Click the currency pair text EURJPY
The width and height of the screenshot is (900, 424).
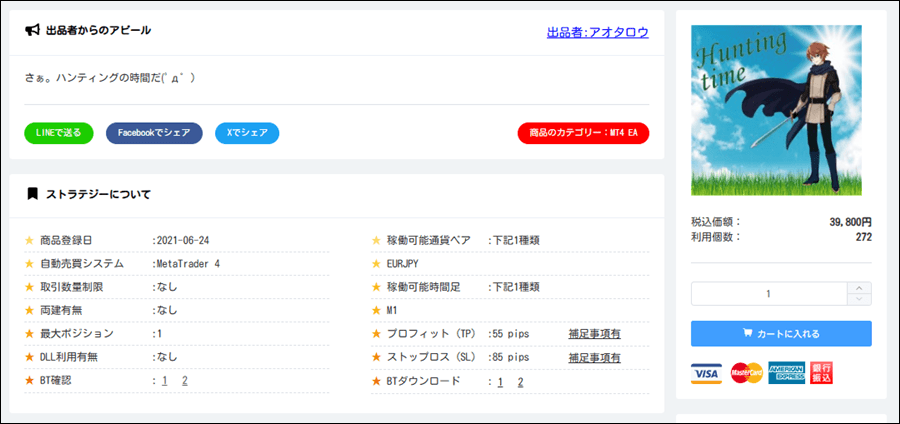coord(402,263)
